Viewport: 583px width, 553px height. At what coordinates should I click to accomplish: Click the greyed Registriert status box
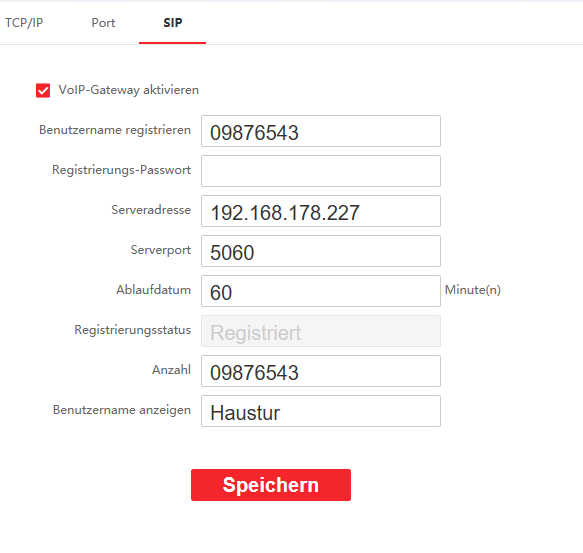321,331
